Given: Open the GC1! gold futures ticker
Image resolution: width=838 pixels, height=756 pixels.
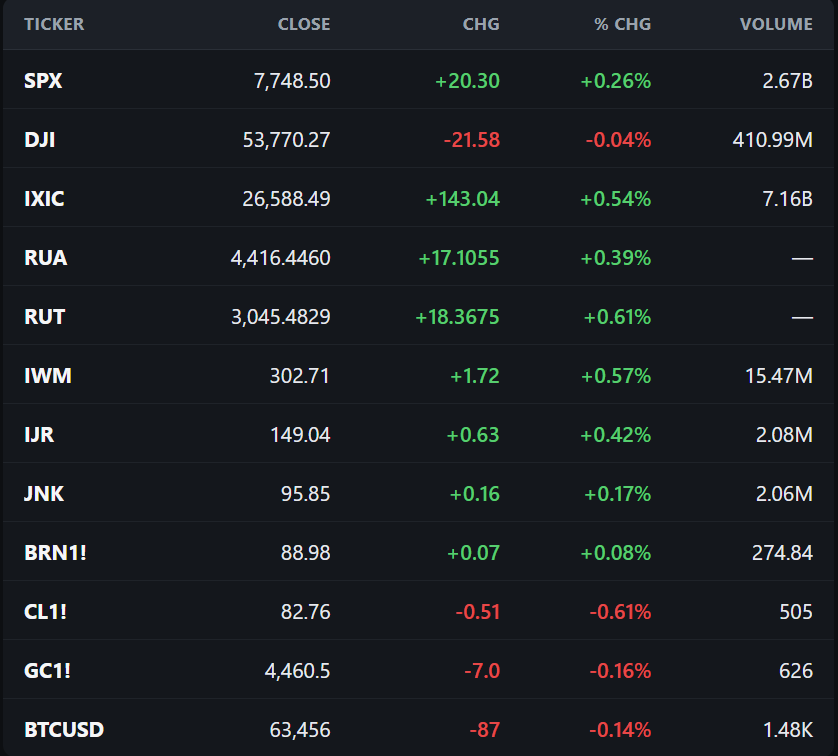Looking at the screenshot, I should [48, 671].
